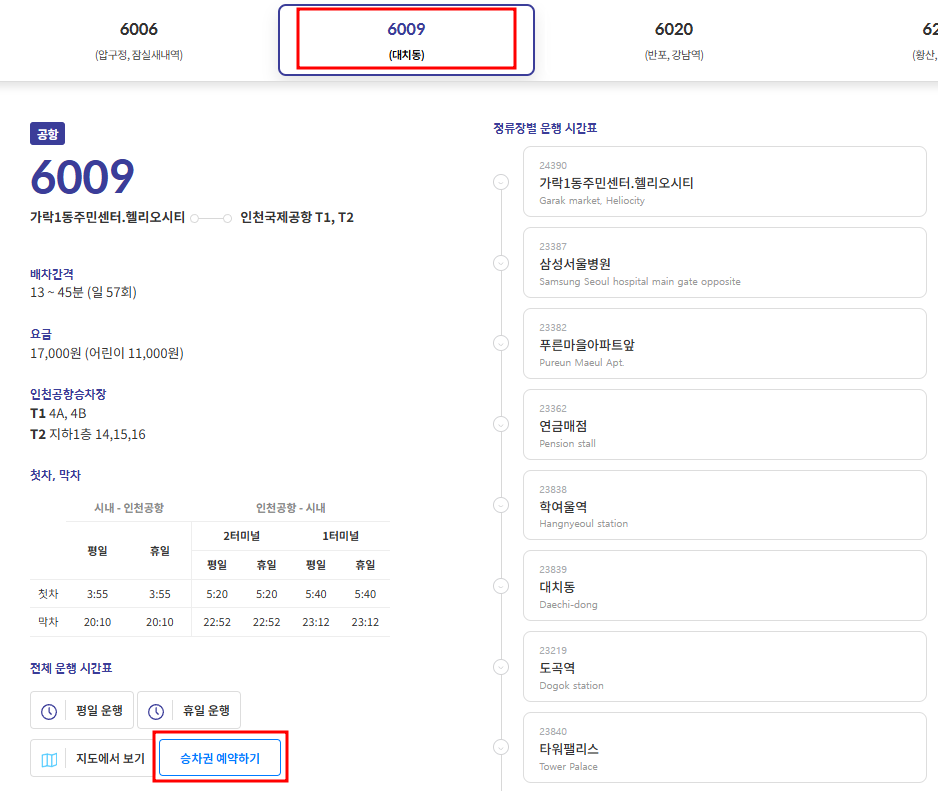Click the T2 지하1층 14,15,16 boarding text
The image size is (938, 791).
click(x=88, y=434)
